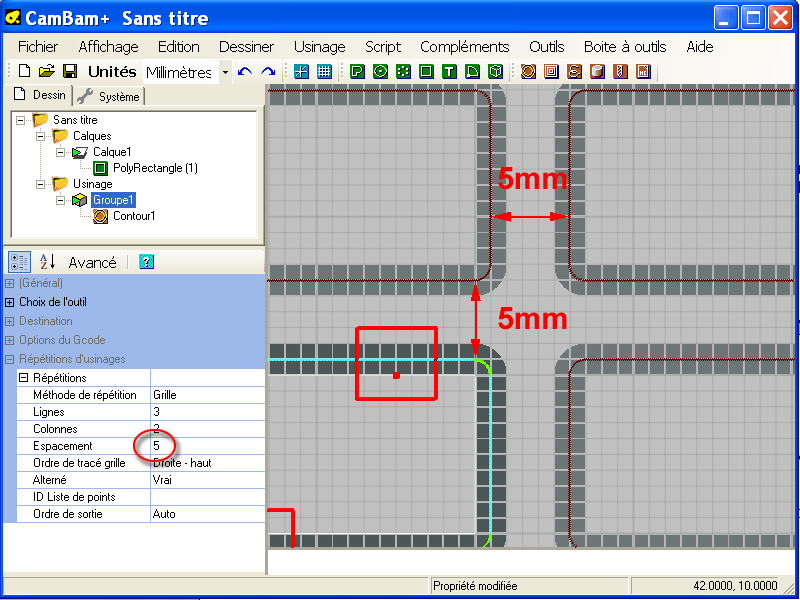Select the Arc drawing tool

pyautogui.click(x=472, y=71)
